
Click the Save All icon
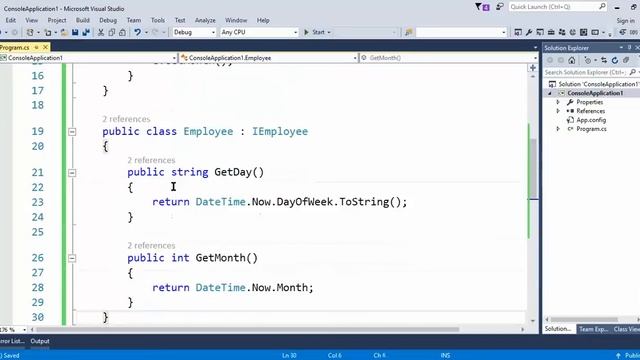(x=86, y=32)
